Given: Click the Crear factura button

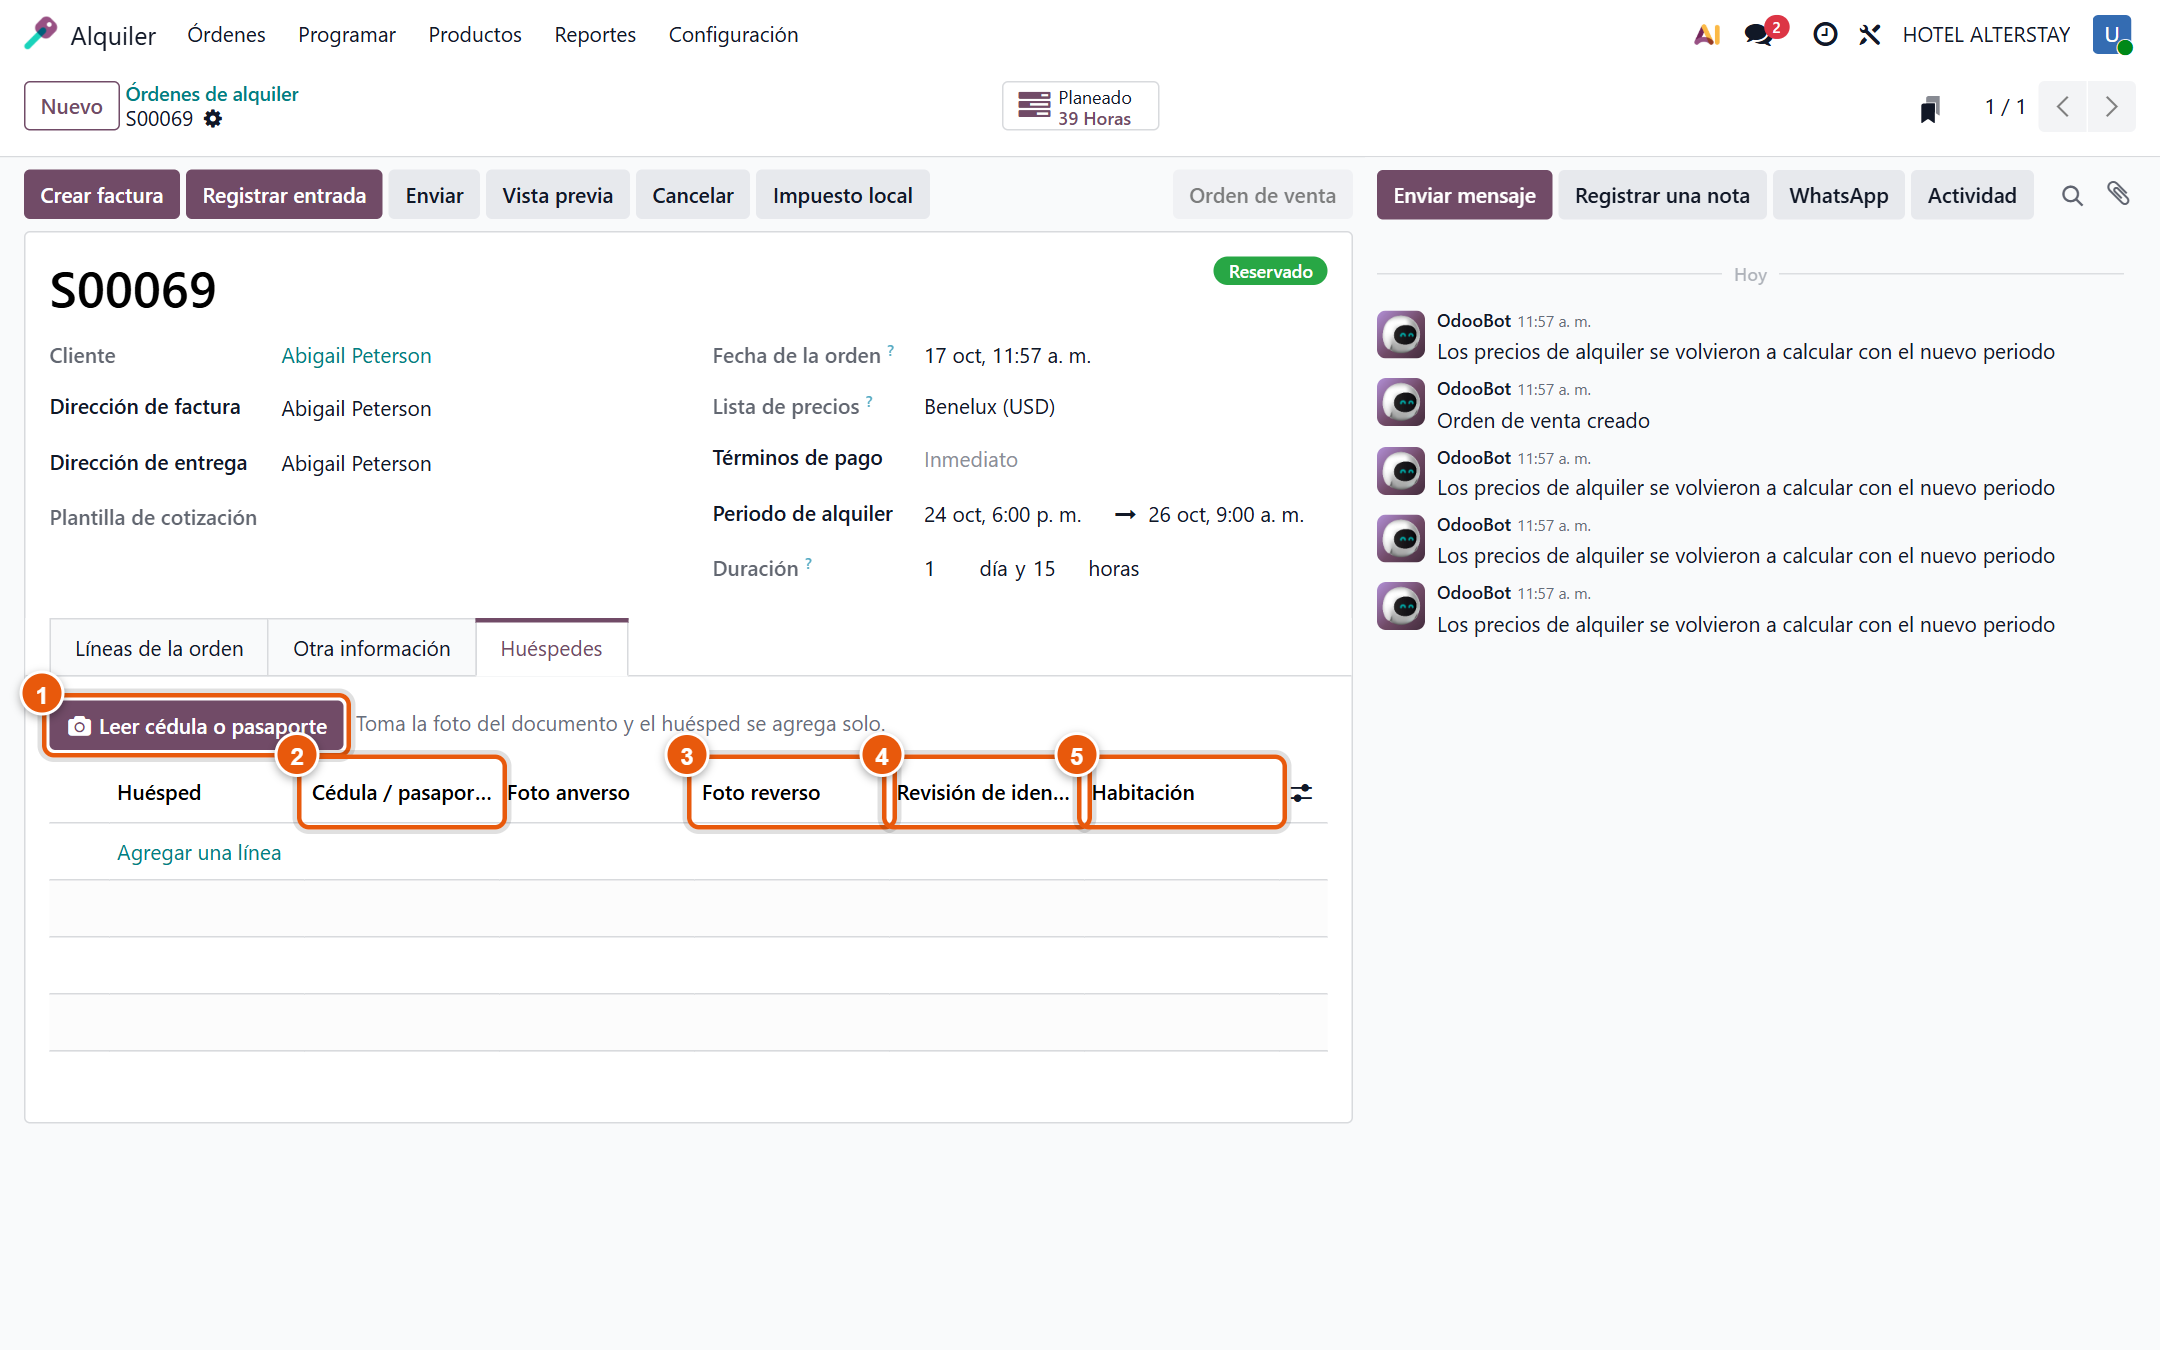Looking at the screenshot, I should [x=102, y=195].
